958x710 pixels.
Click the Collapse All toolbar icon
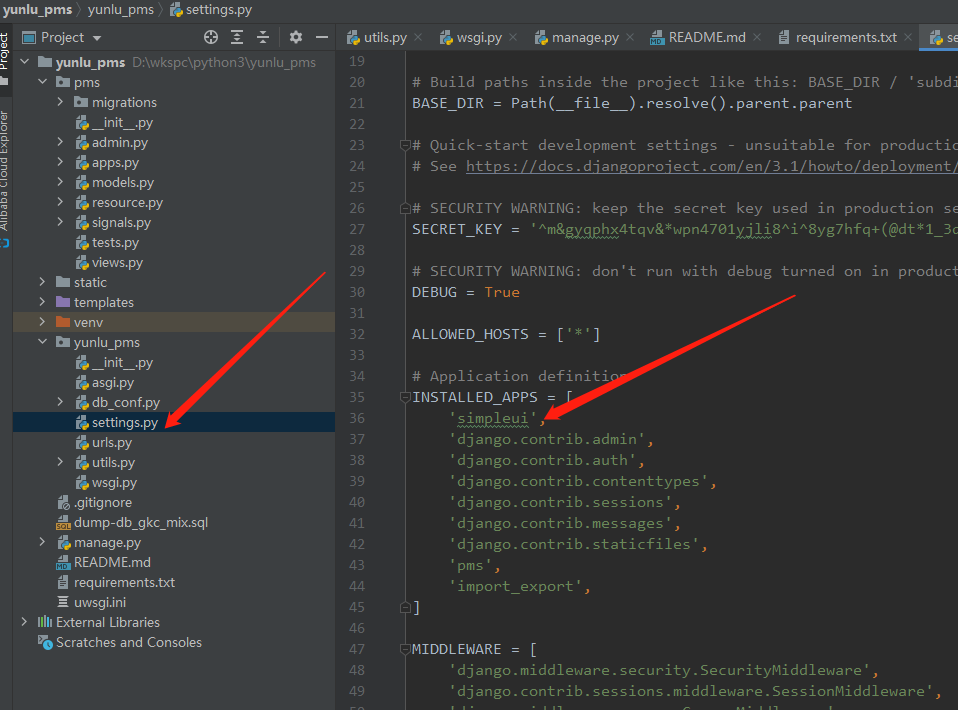click(x=263, y=37)
